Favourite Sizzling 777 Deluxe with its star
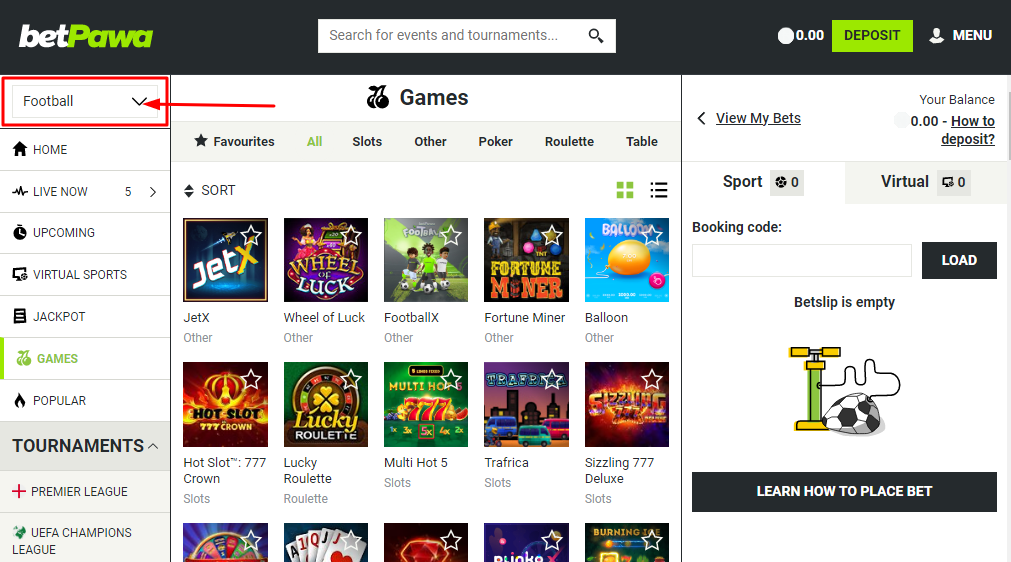 (652, 380)
